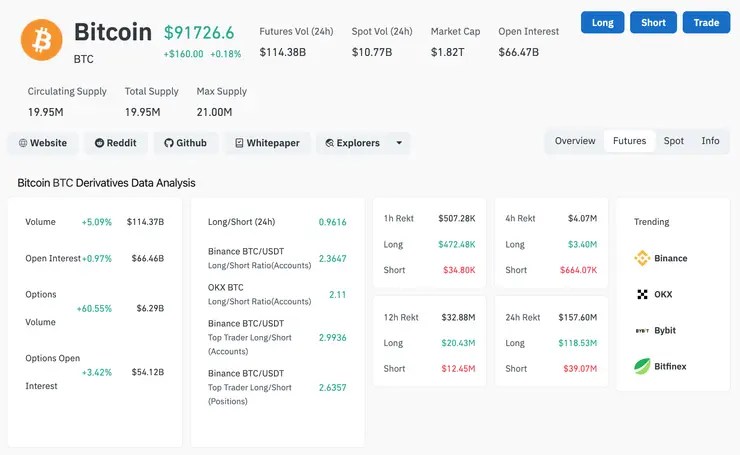The image size is (740, 455).
Task: Click the Spot Vol value $10.77B
Action: point(372,52)
